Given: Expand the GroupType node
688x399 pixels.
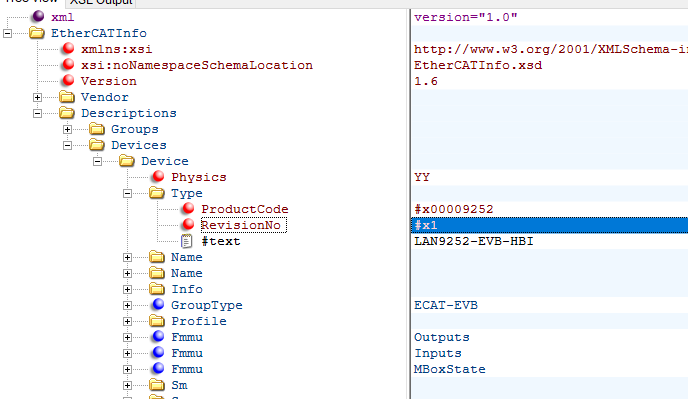Looking at the screenshot, I should click(127, 306).
